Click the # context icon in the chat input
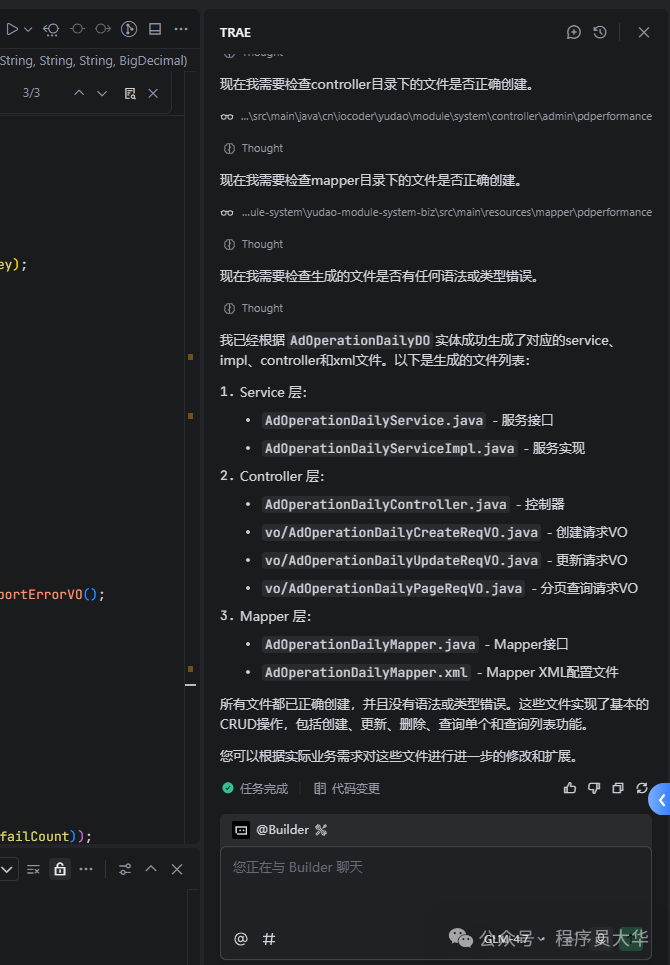 (267, 939)
